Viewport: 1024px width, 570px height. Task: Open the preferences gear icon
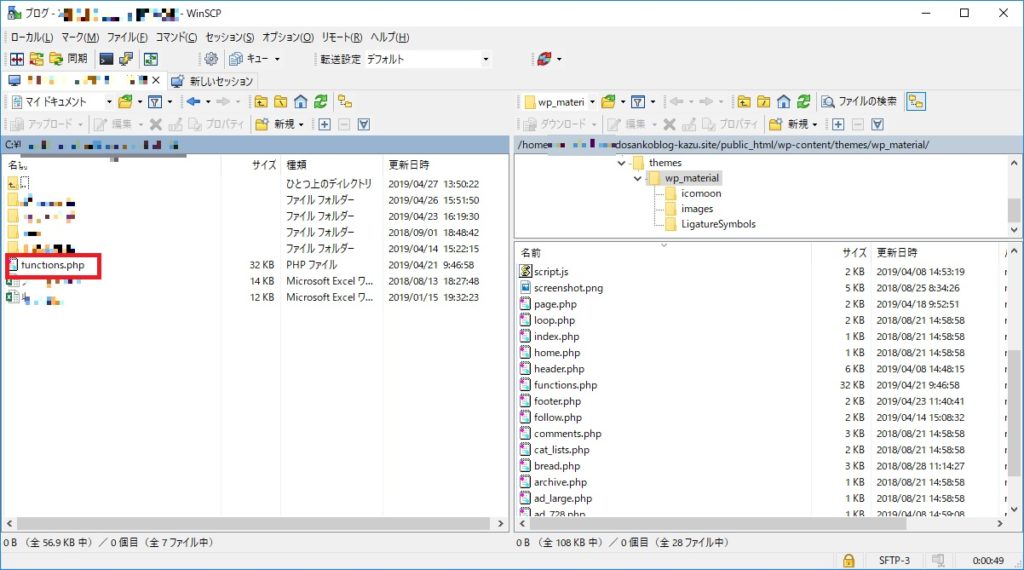click(x=211, y=59)
